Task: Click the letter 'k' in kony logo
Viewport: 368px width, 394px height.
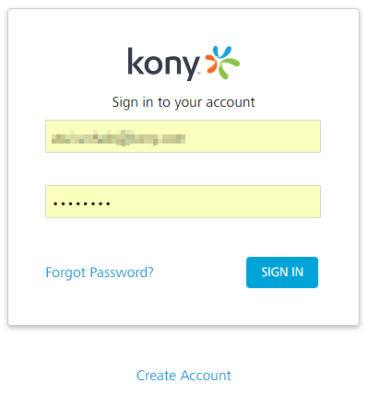Action: click(135, 61)
